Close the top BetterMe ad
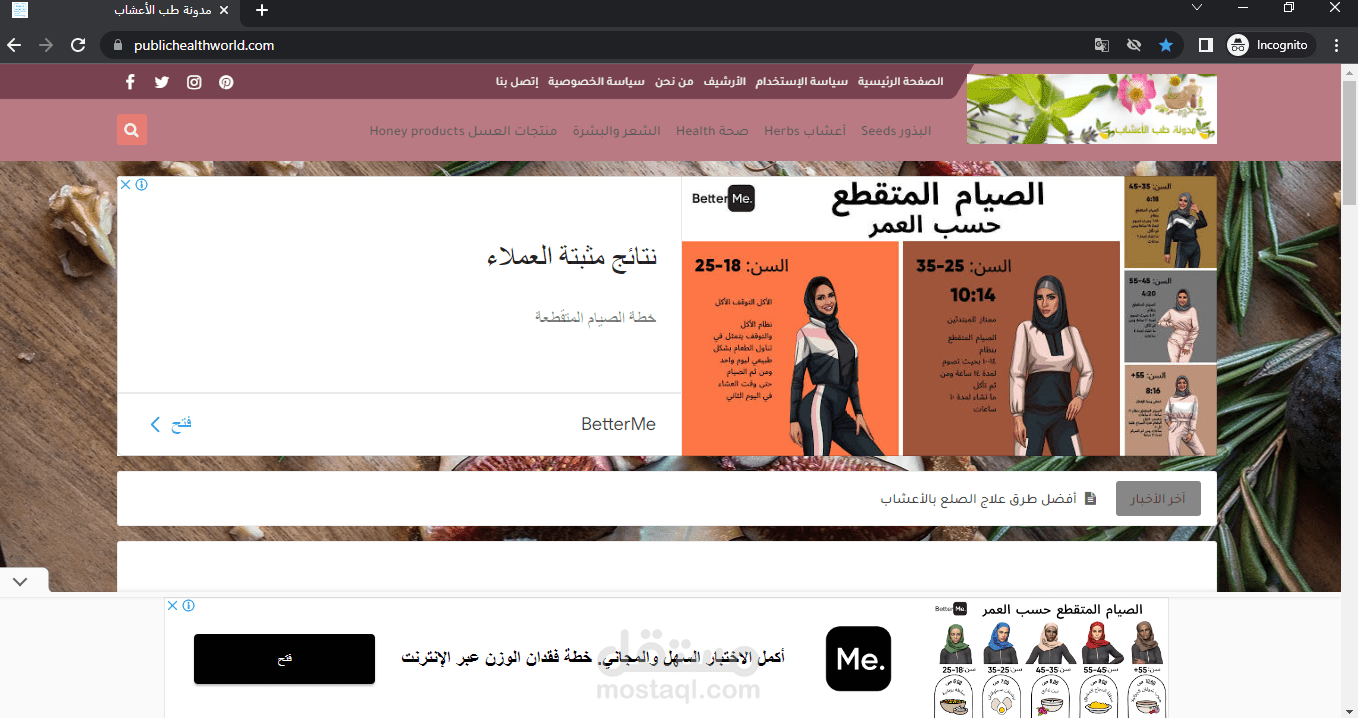This screenshot has height=718, width=1358. tap(125, 185)
